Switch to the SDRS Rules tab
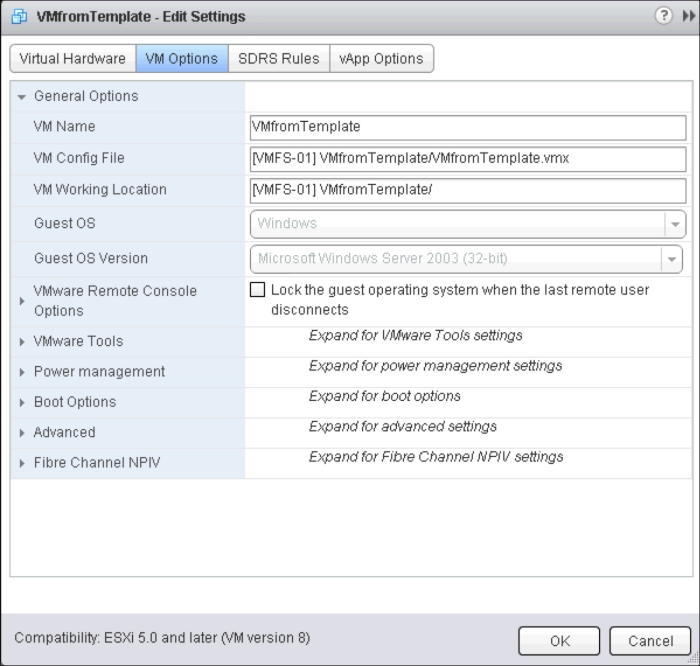The height and width of the screenshot is (666, 700). click(278, 59)
